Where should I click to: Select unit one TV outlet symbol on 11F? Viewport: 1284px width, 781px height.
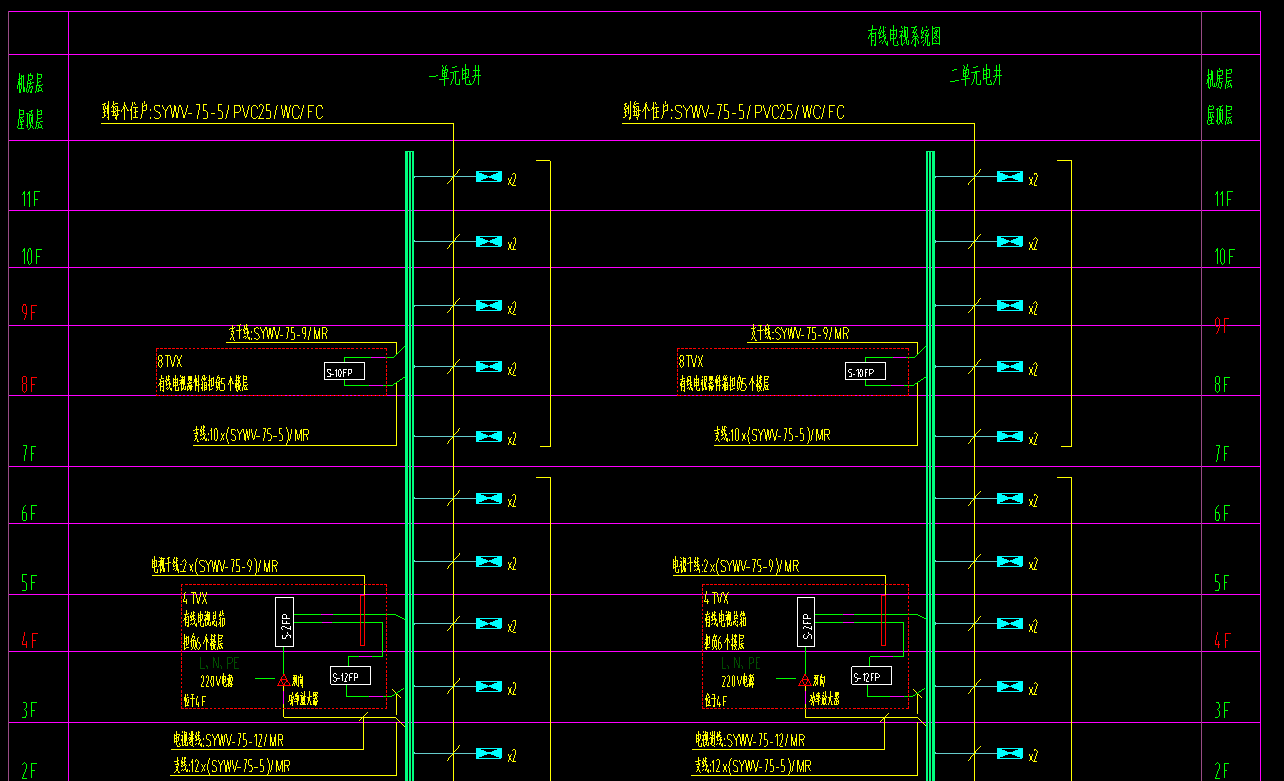click(488, 177)
